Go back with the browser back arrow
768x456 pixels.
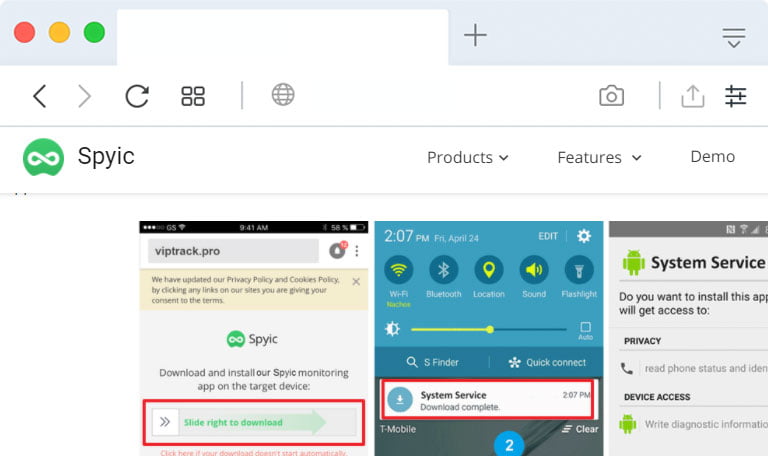[x=40, y=96]
